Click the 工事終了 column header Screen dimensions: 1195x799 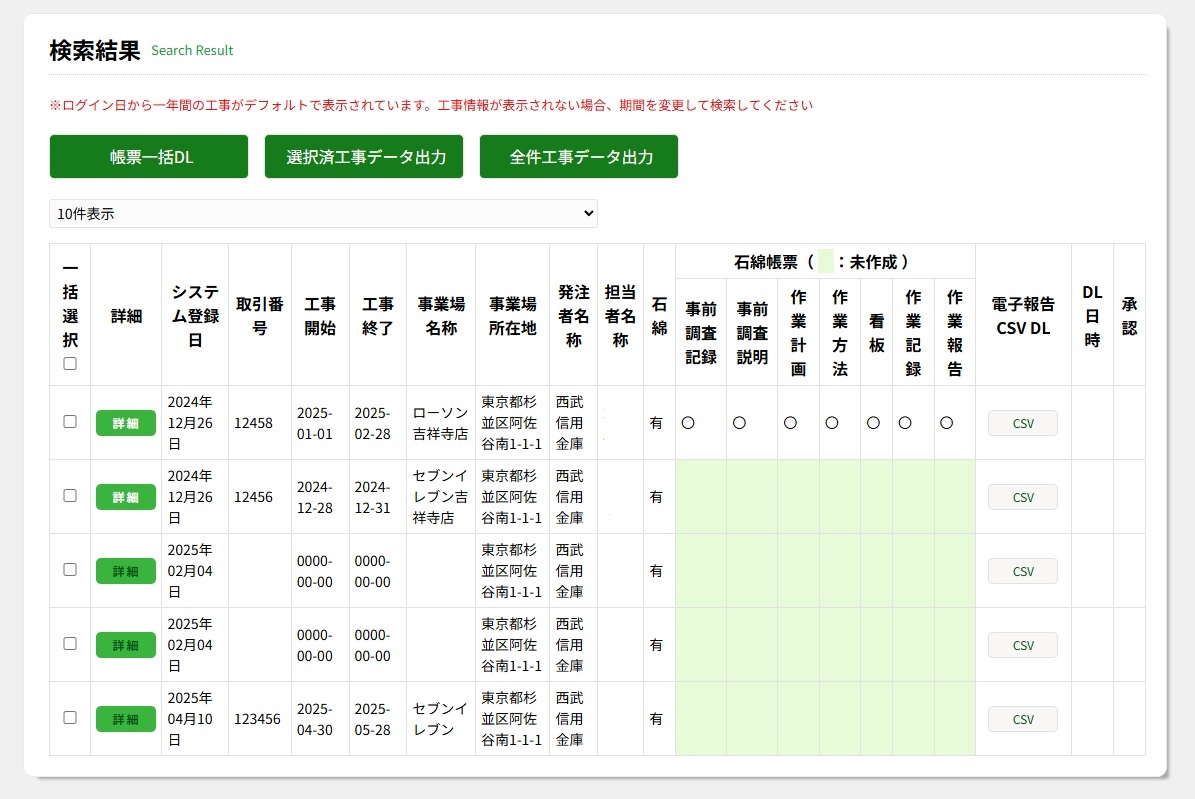click(x=378, y=316)
